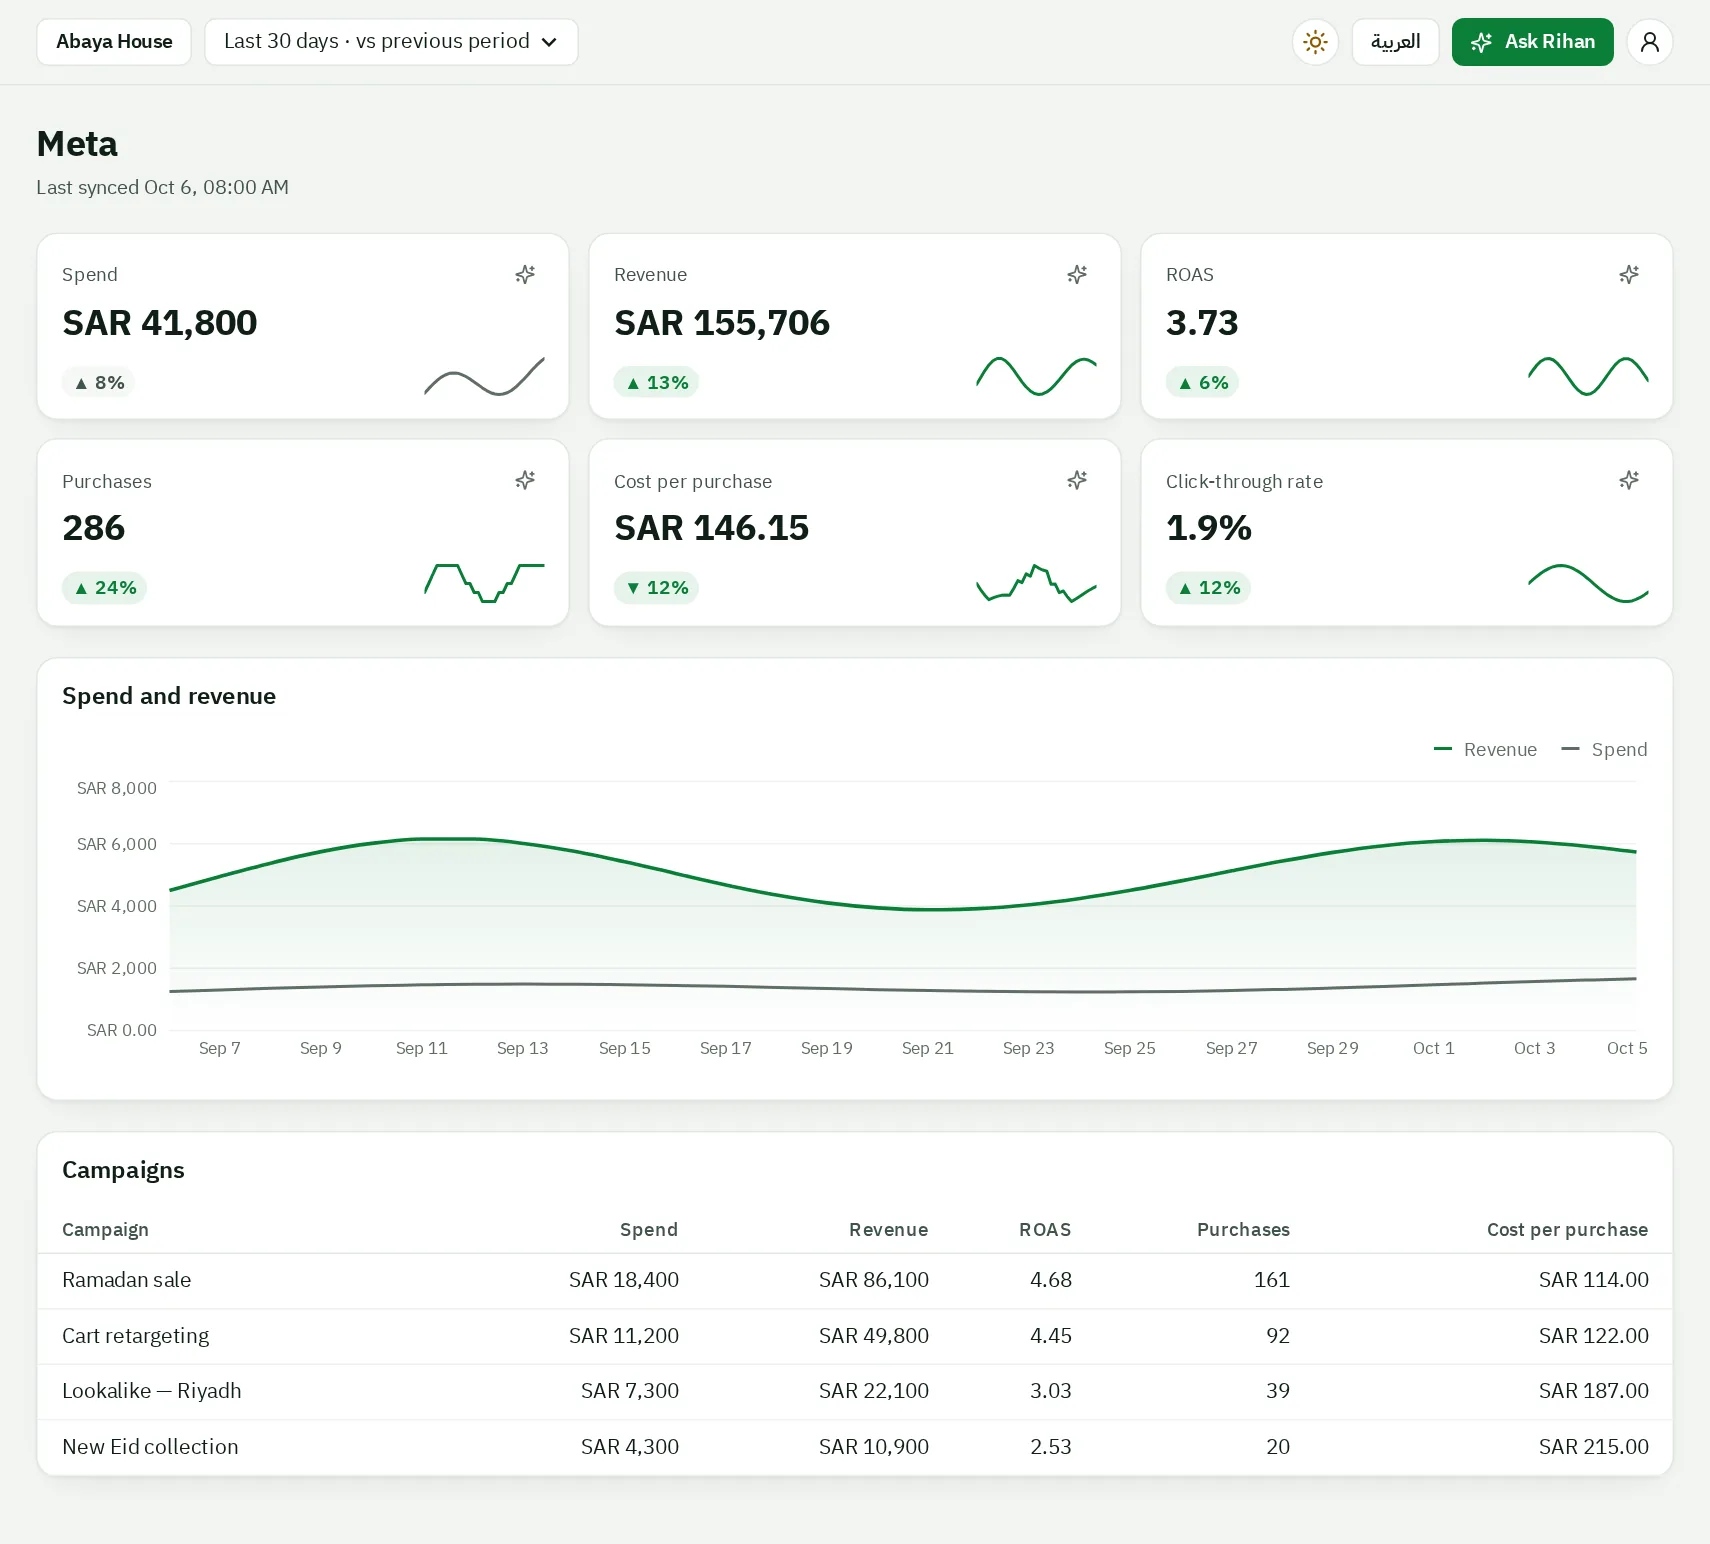Viewport: 1710px width, 1544px height.
Task: Open the user profile icon
Action: click(x=1650, y=42)
